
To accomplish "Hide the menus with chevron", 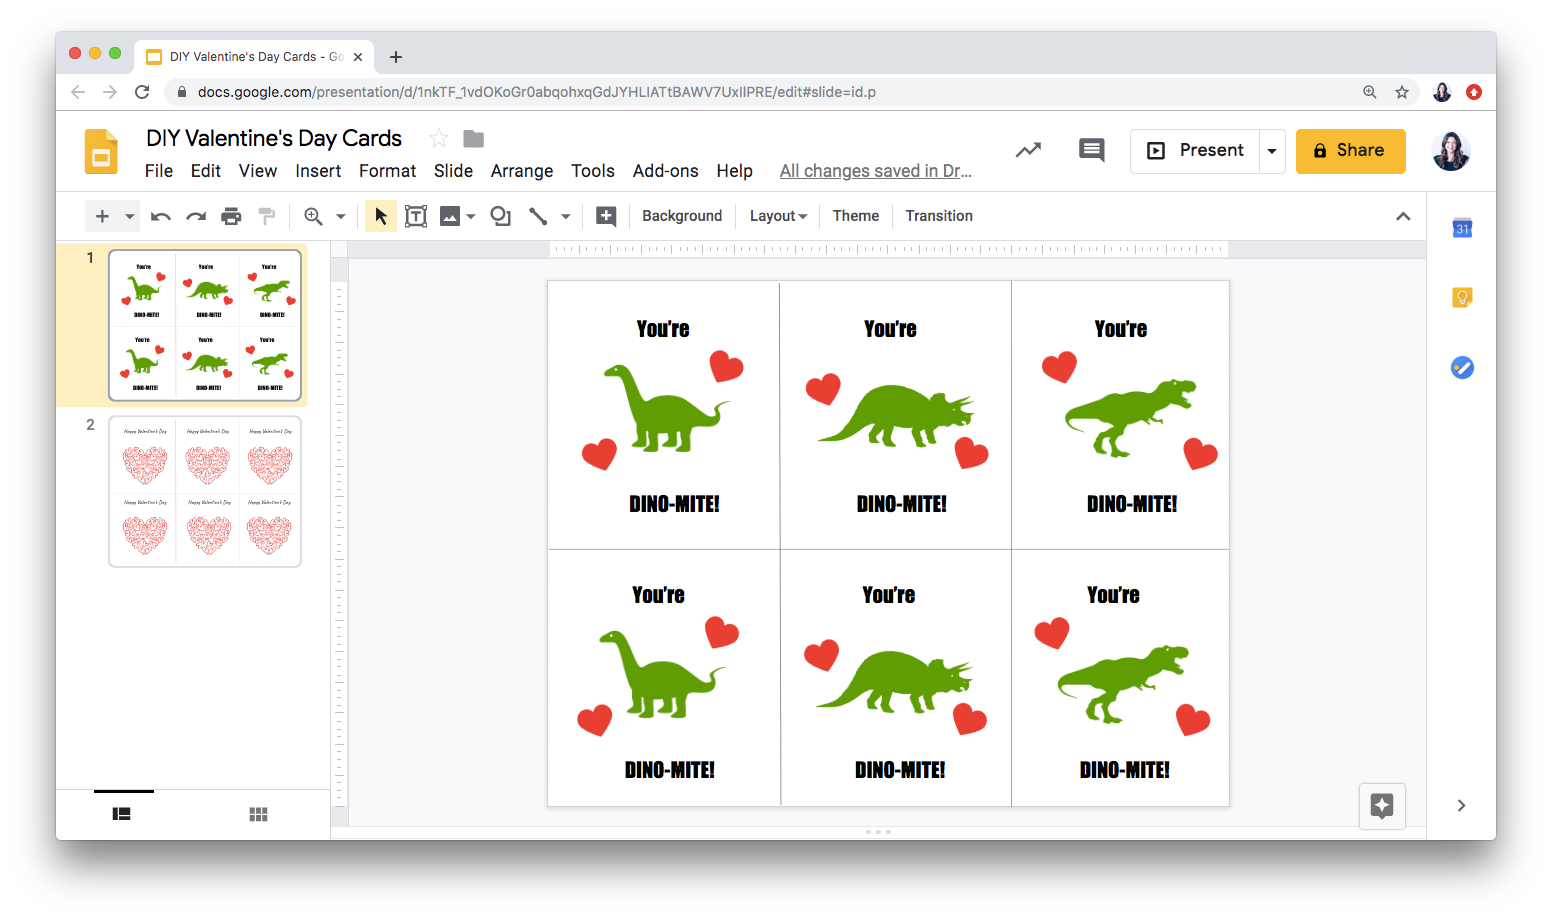I will 1403,216.
